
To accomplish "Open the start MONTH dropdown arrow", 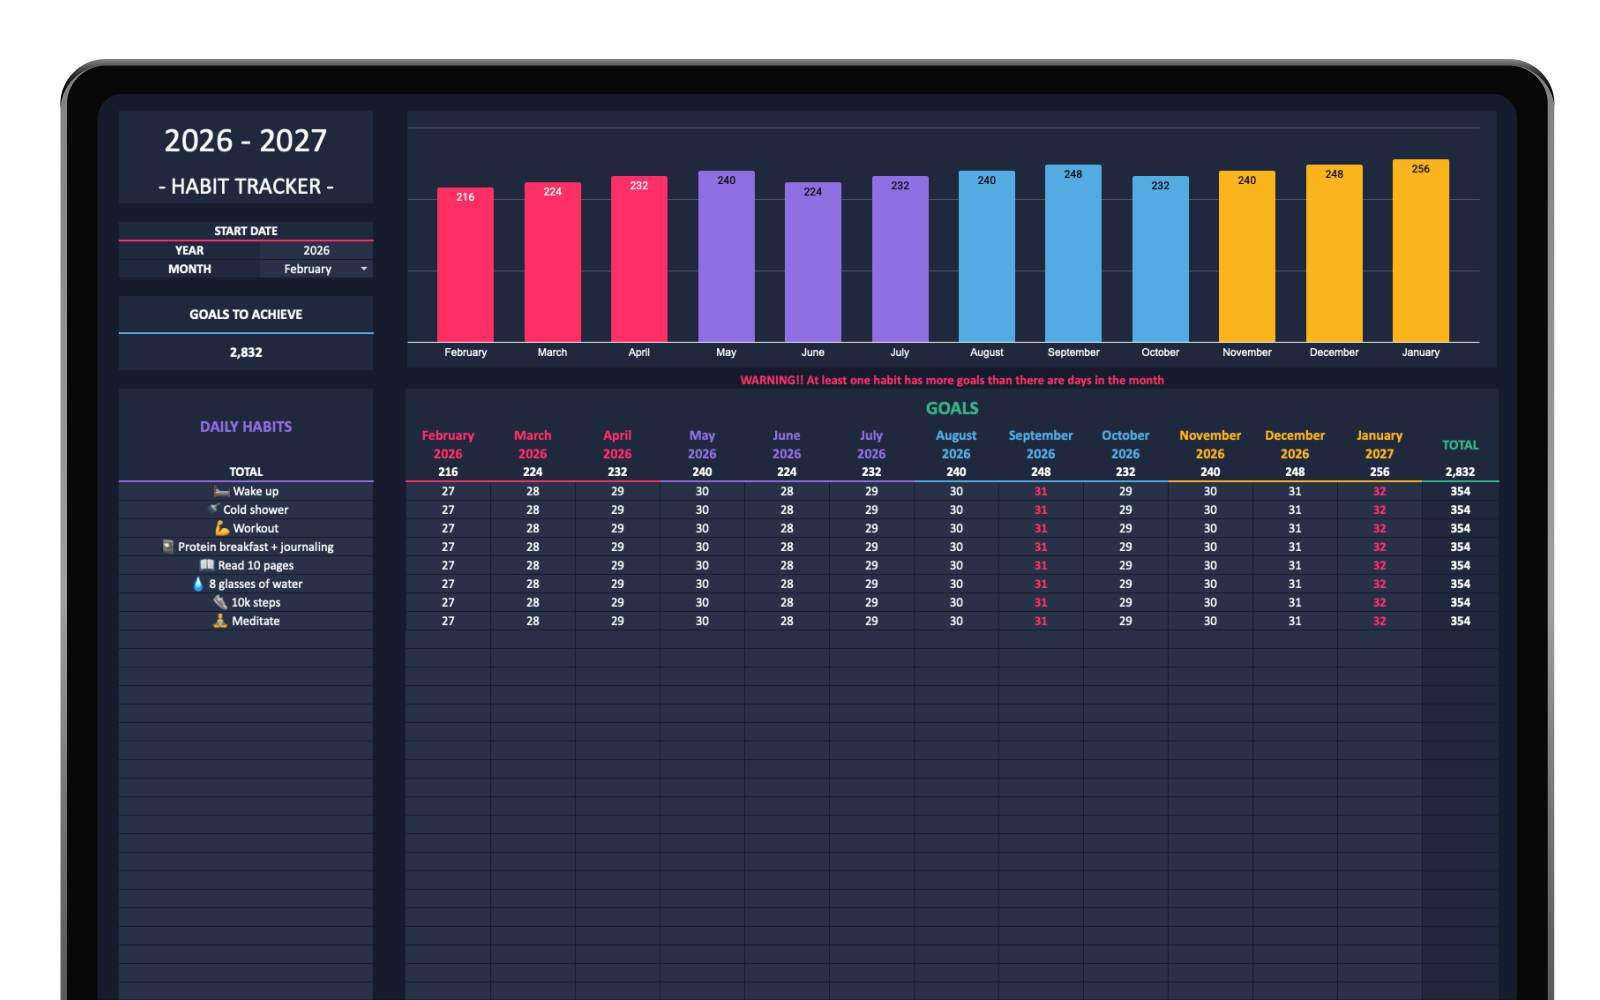I will (x=364, y=269).
